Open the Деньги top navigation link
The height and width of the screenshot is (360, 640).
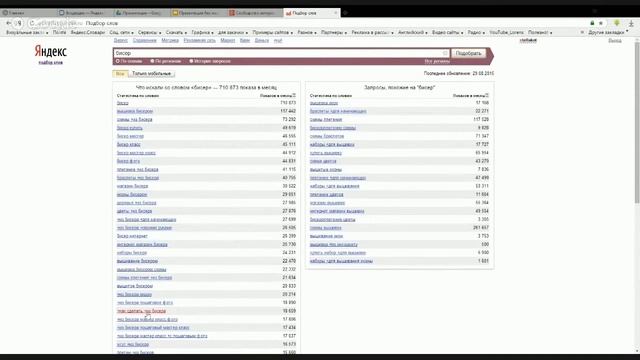(x=262, y=40)
